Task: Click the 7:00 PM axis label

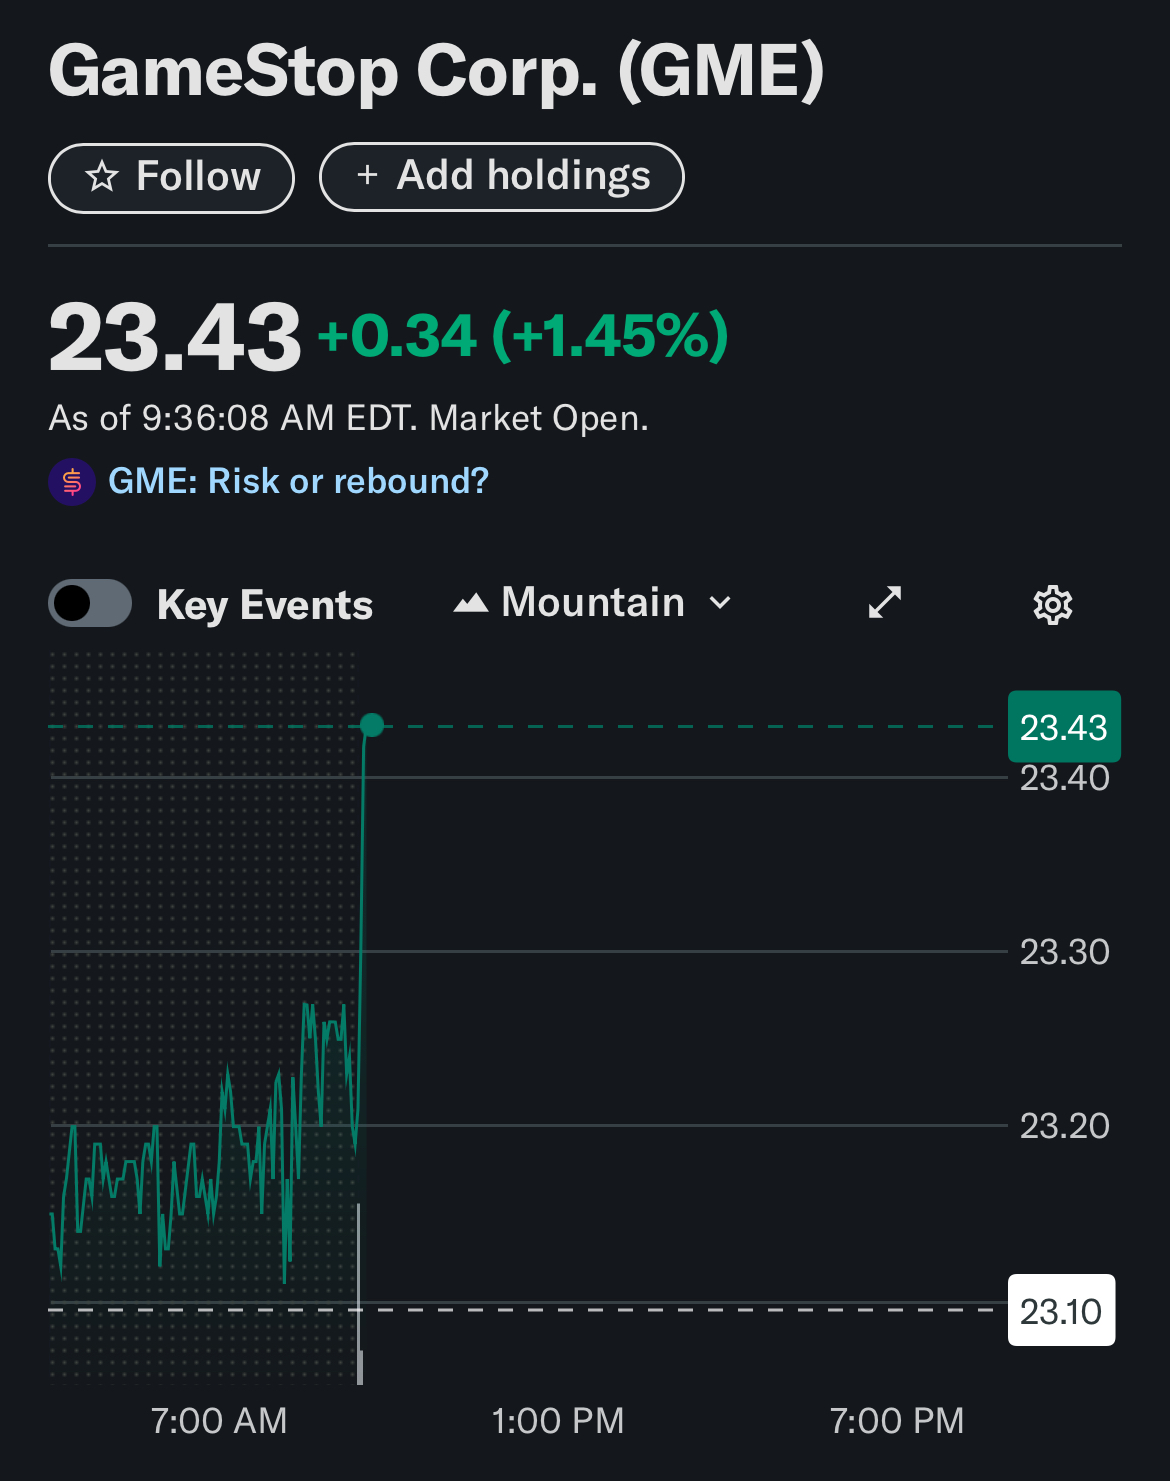Action: point(897,1420)
